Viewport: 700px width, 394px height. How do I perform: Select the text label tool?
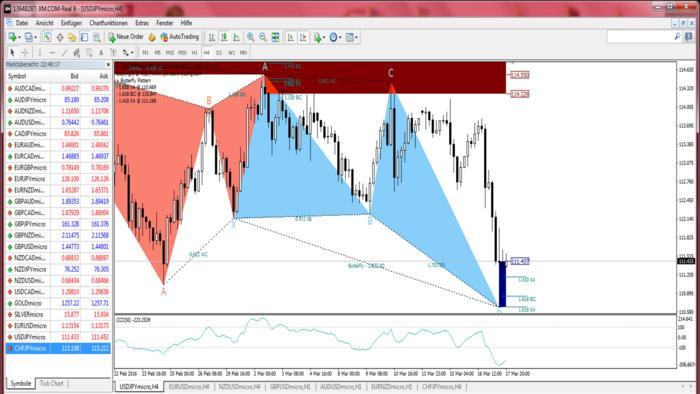pyautogui.click(x=113, y=53)
